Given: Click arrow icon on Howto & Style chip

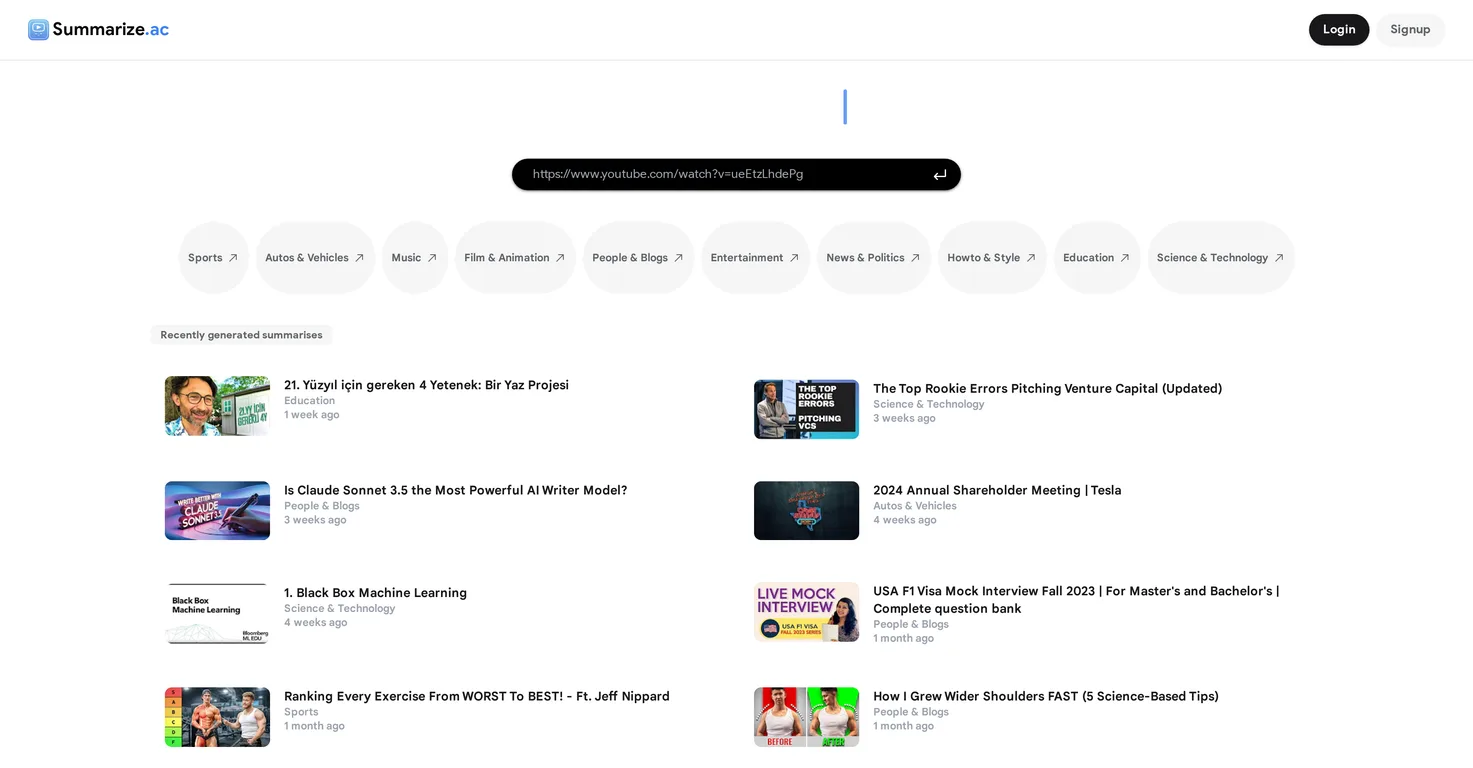Looking at the screenshot, I should click(1031, 258).
